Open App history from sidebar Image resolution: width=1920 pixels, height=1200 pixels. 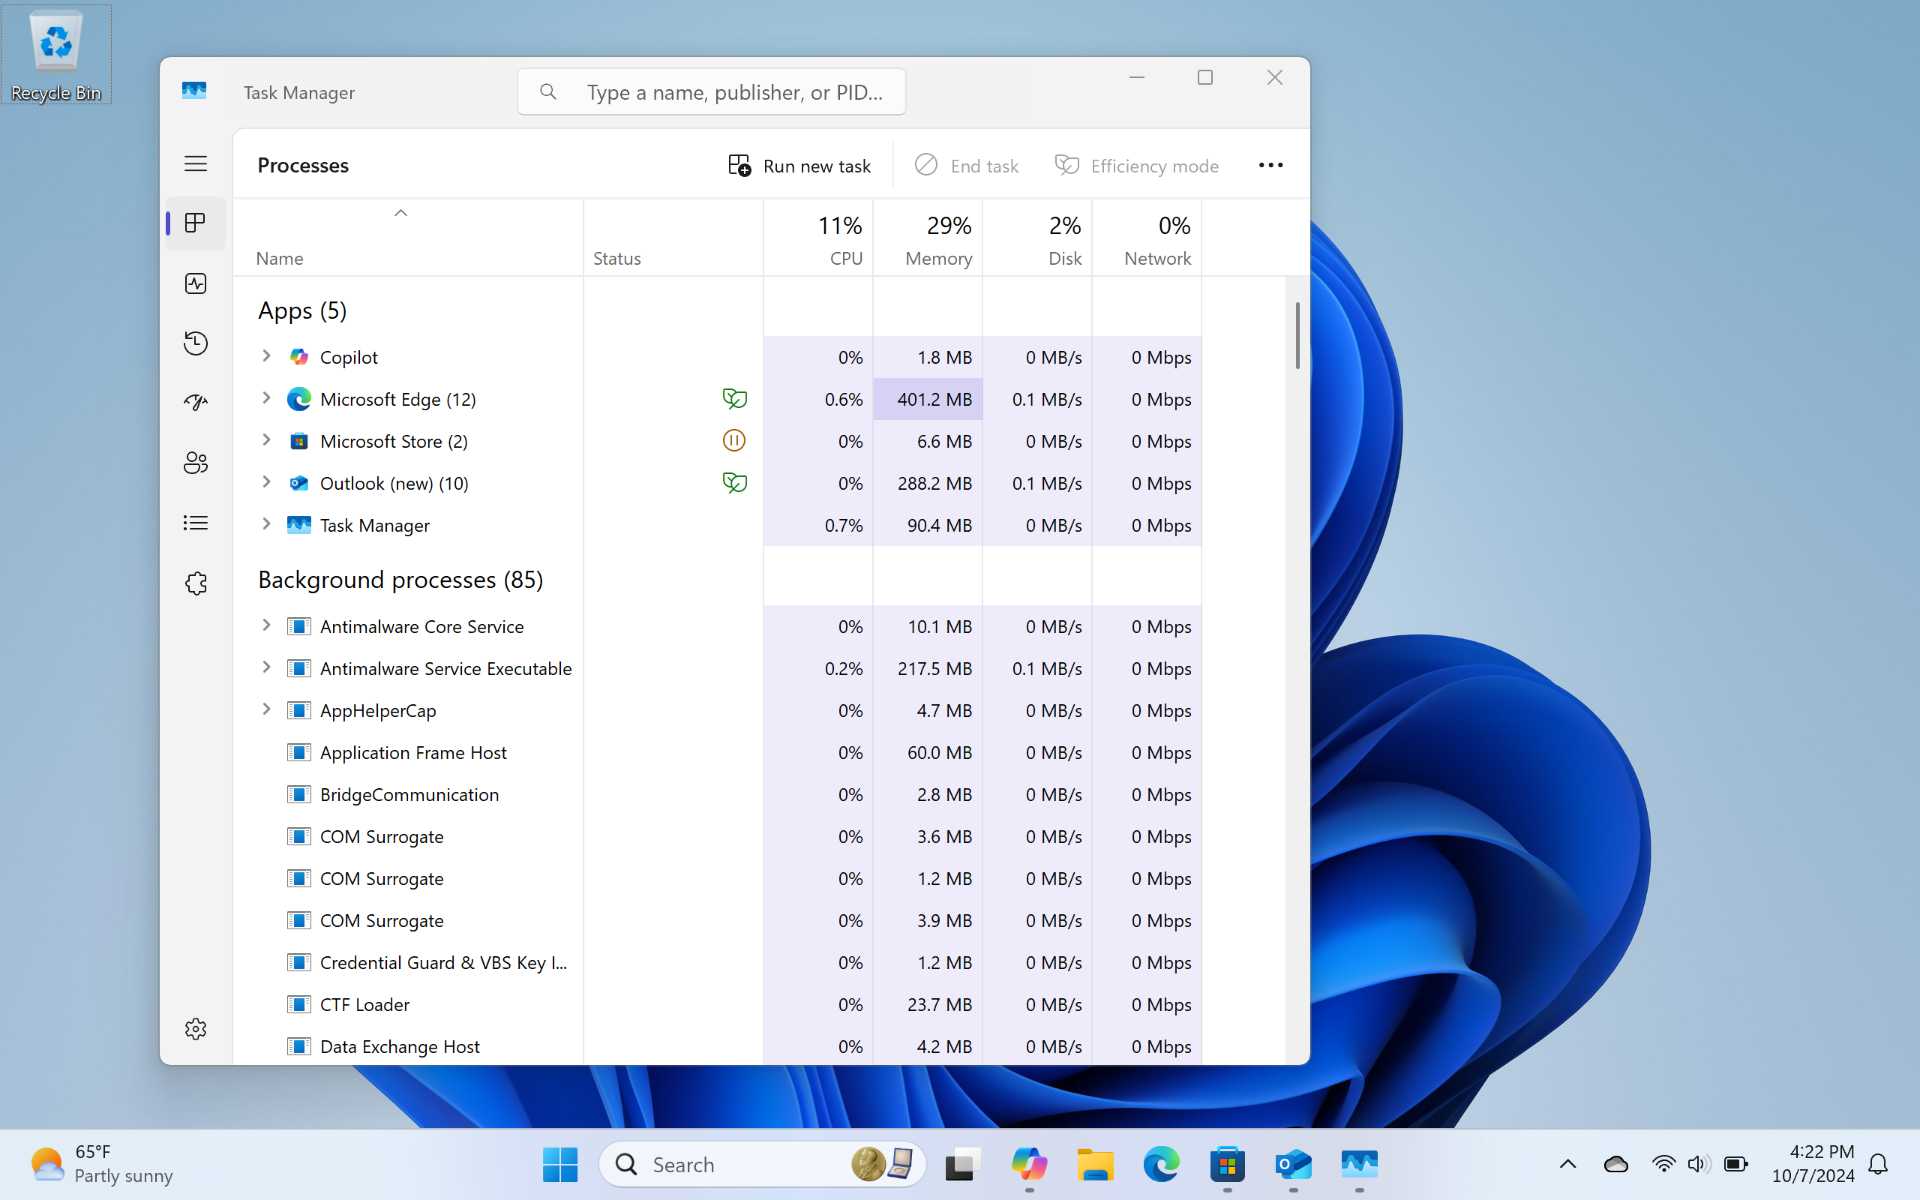click(x=196, y=344)
